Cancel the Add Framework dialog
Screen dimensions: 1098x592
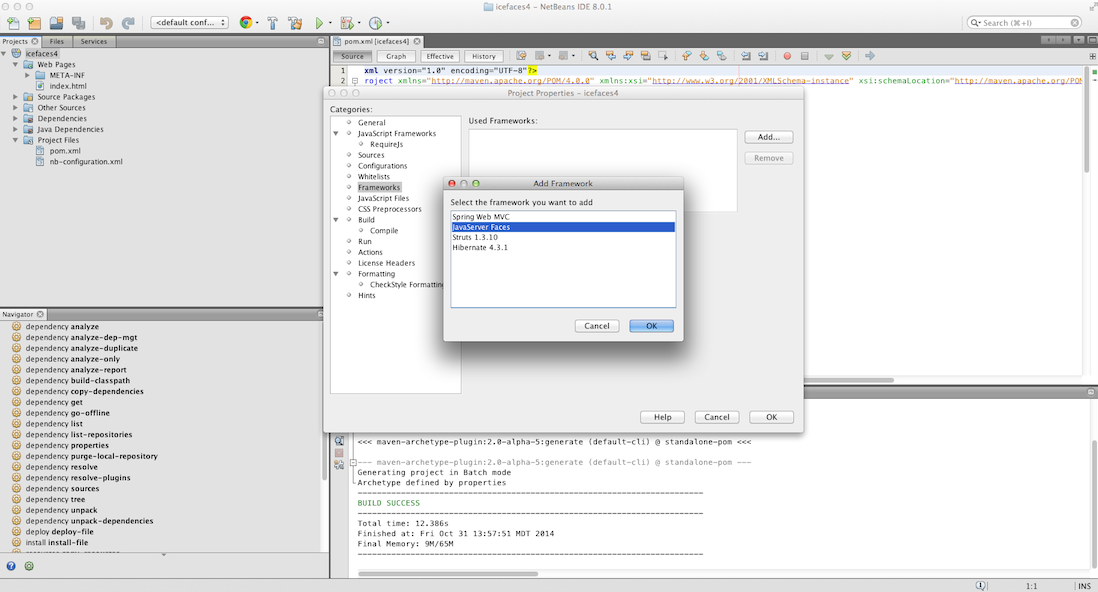pos(596,326)
